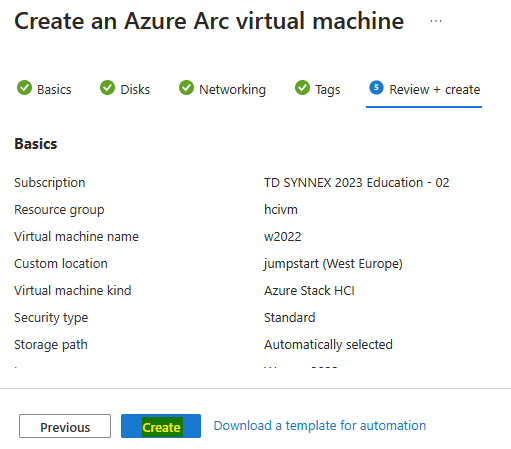Click the Security type label
This screenshot has width=511, height=449.
tap(51, 318)
